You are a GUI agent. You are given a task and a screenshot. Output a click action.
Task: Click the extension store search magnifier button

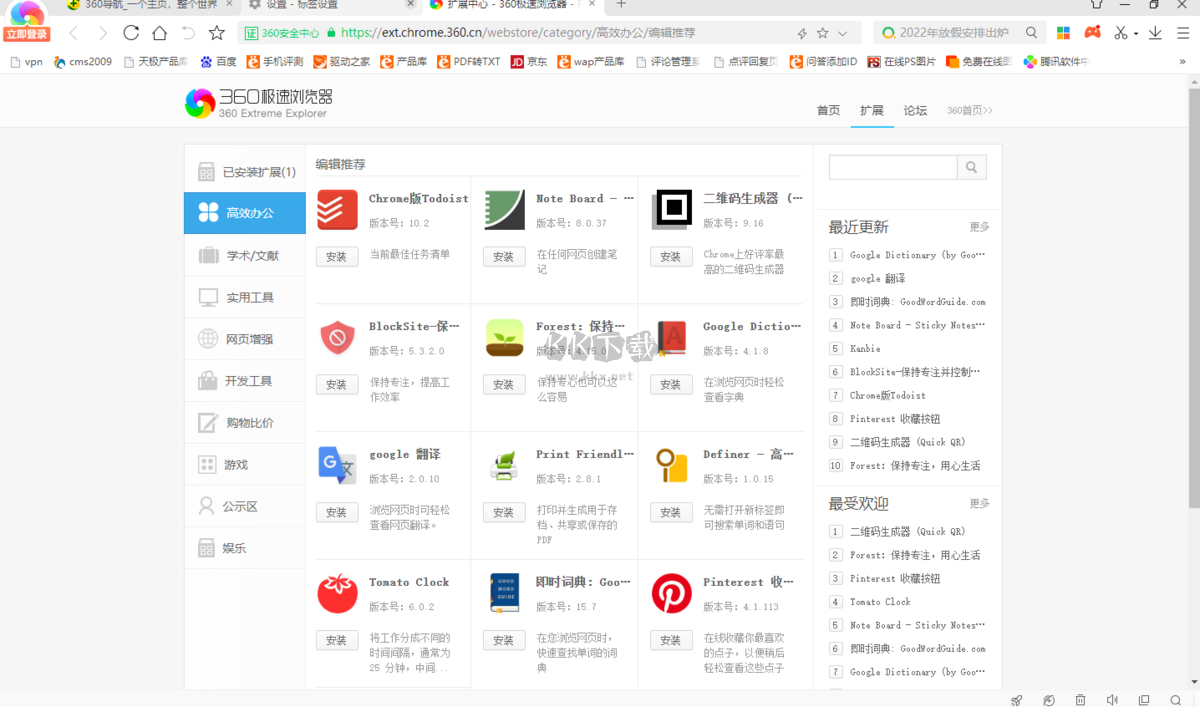[x=972, y=167]
